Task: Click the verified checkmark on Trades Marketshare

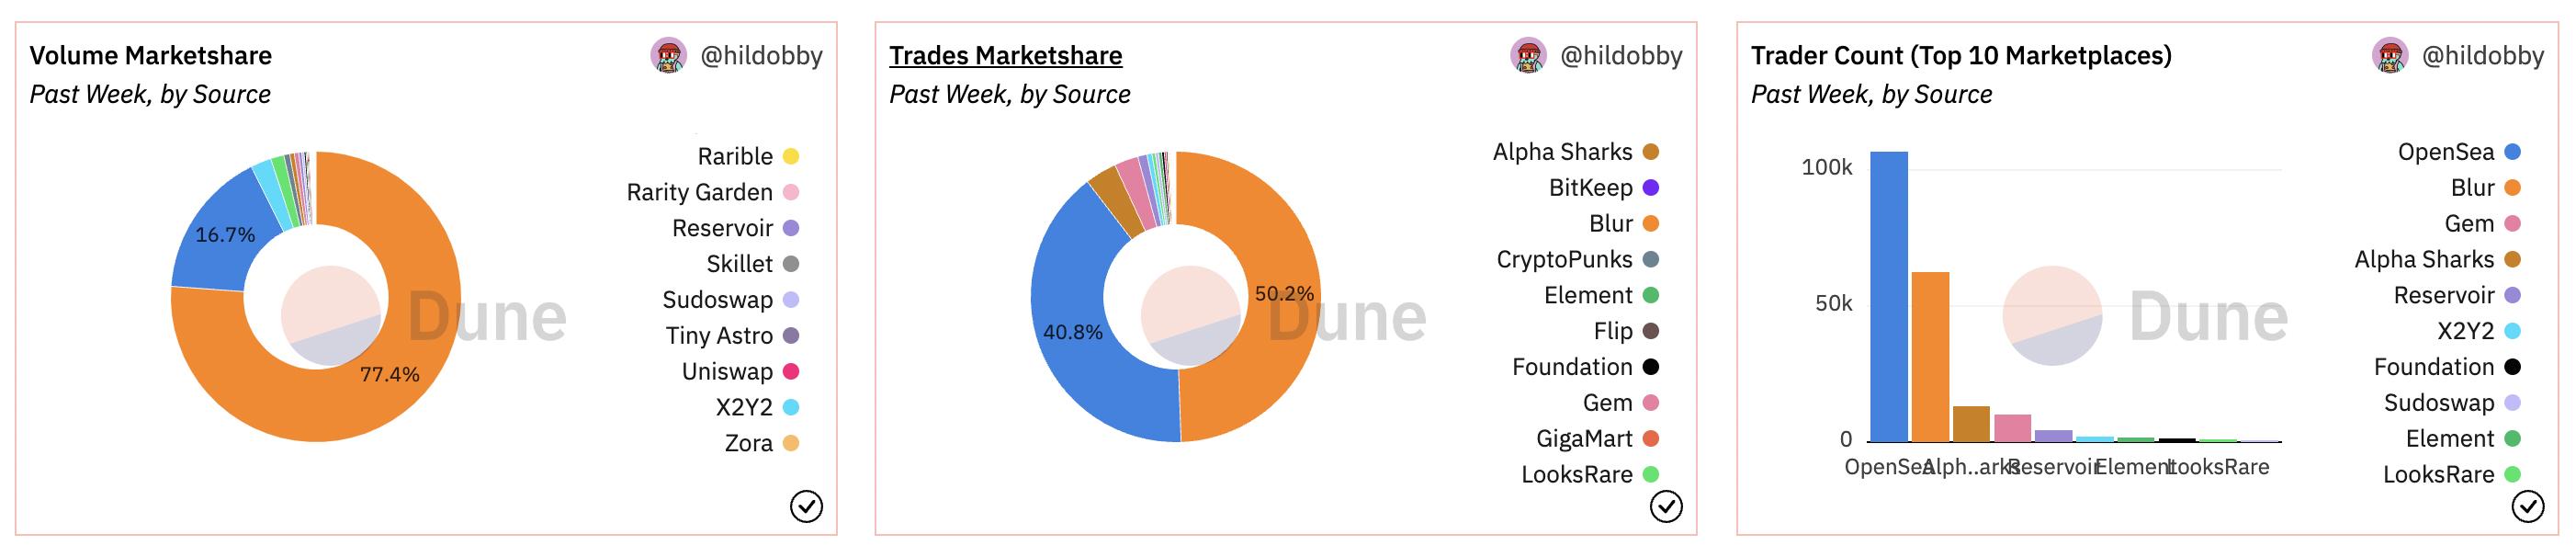Action: pos(1666,507)
